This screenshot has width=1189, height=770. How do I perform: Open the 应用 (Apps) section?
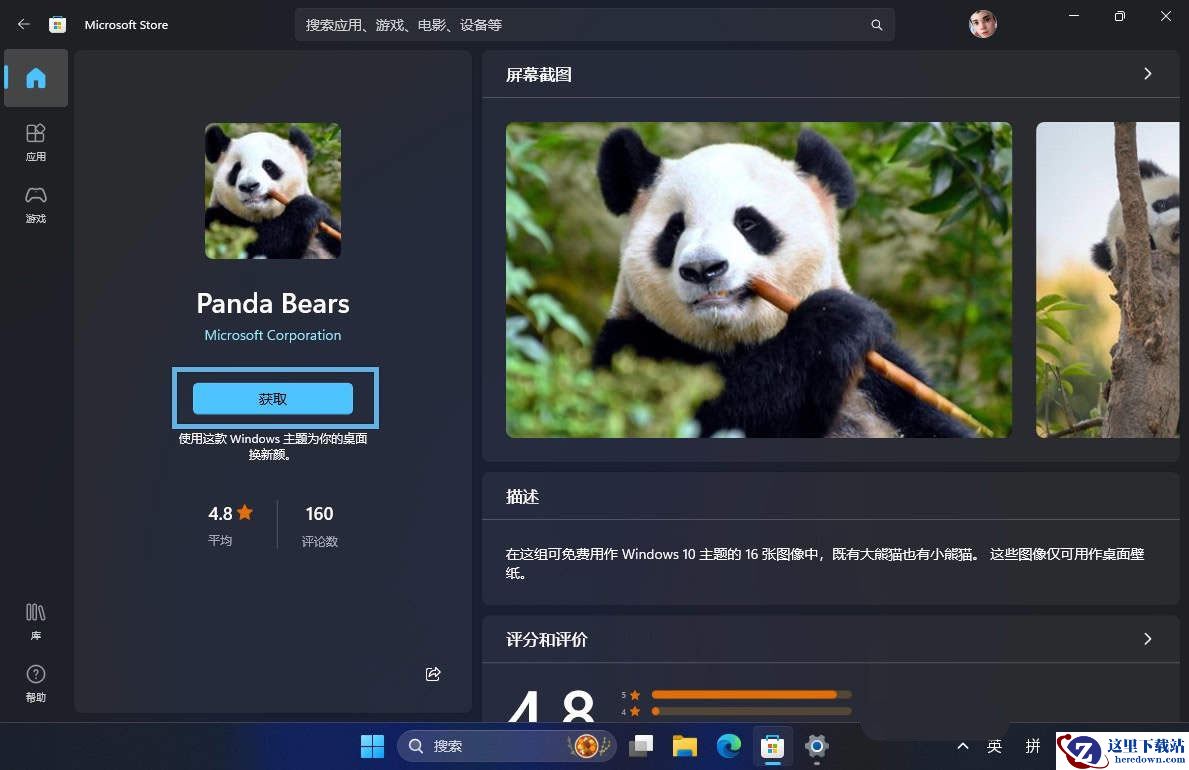(36, 143)
